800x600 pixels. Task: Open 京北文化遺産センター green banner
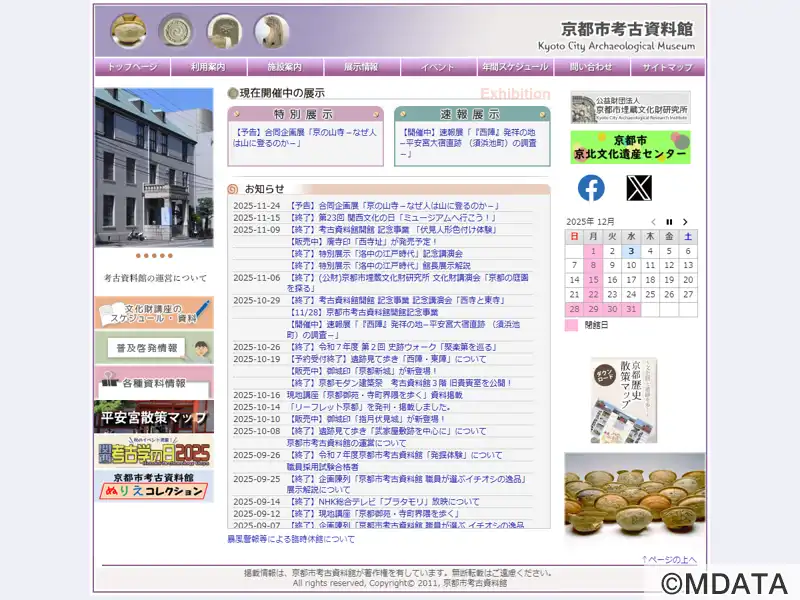[x=631, y=147]
